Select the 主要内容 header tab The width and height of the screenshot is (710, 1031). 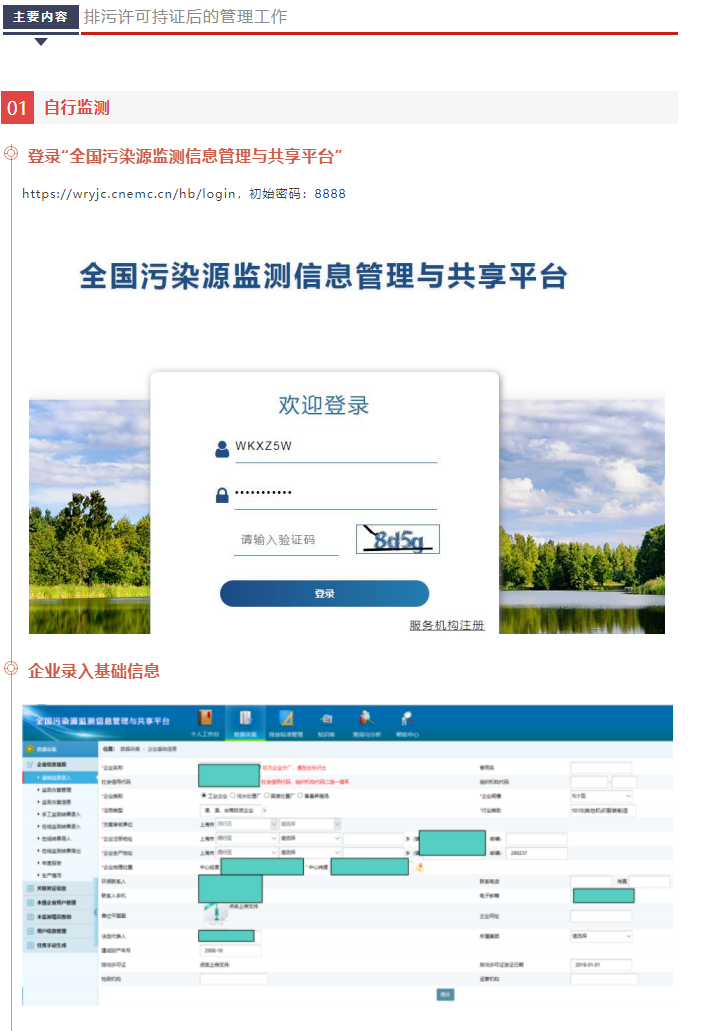coord(41,17)
